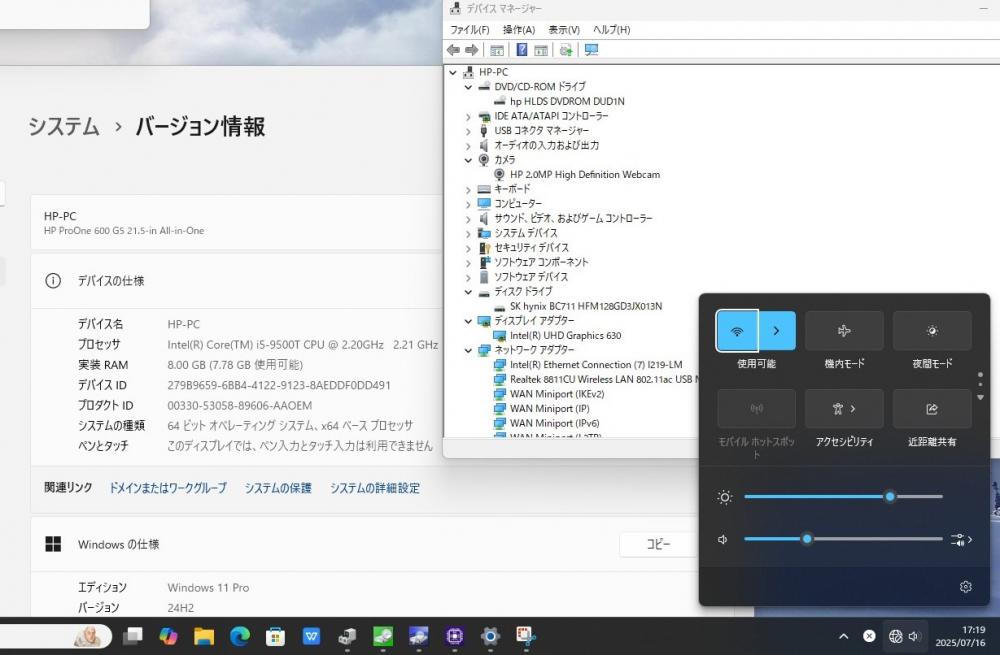Expand USB コネクタ マネージャー node
This screenshot has width=1000, height=655.
tap(468, 131)
